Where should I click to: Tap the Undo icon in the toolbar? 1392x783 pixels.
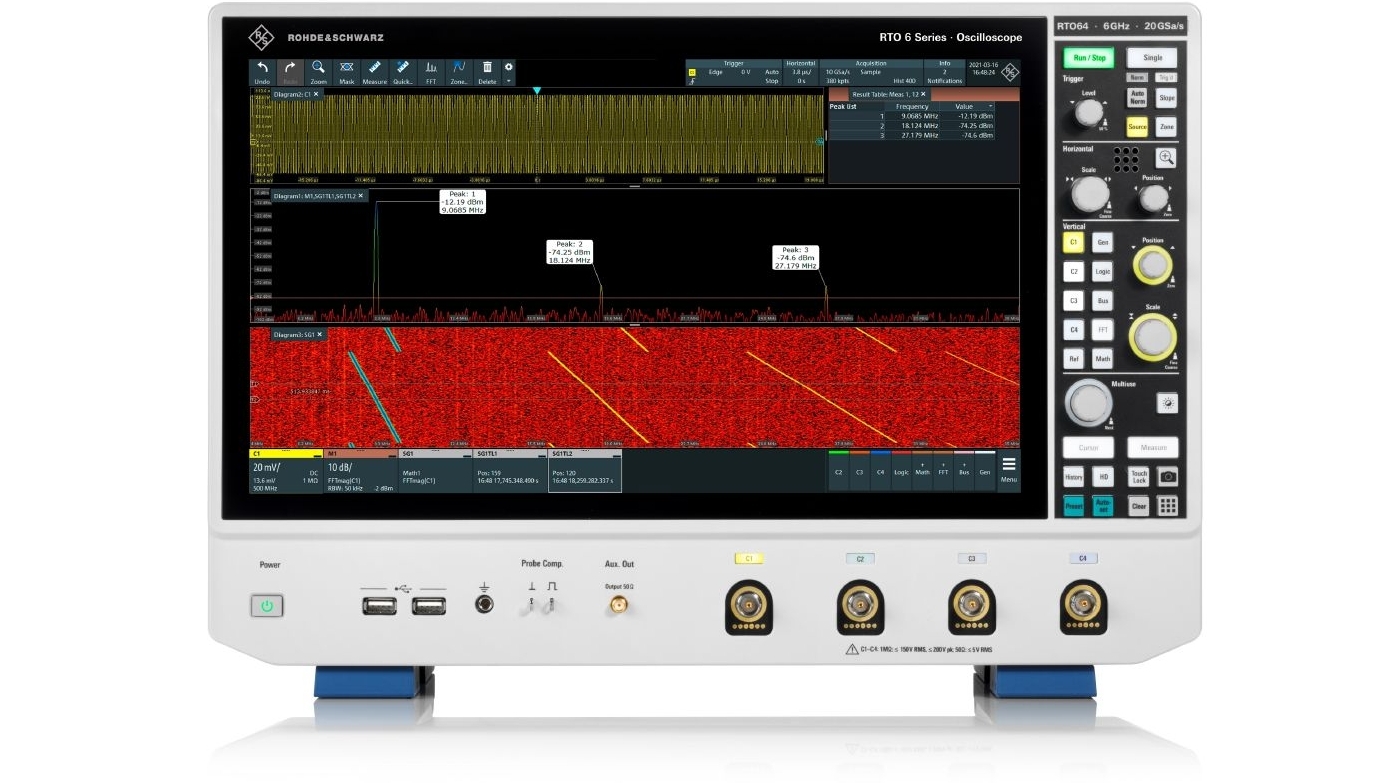click(x=262, y=72)
